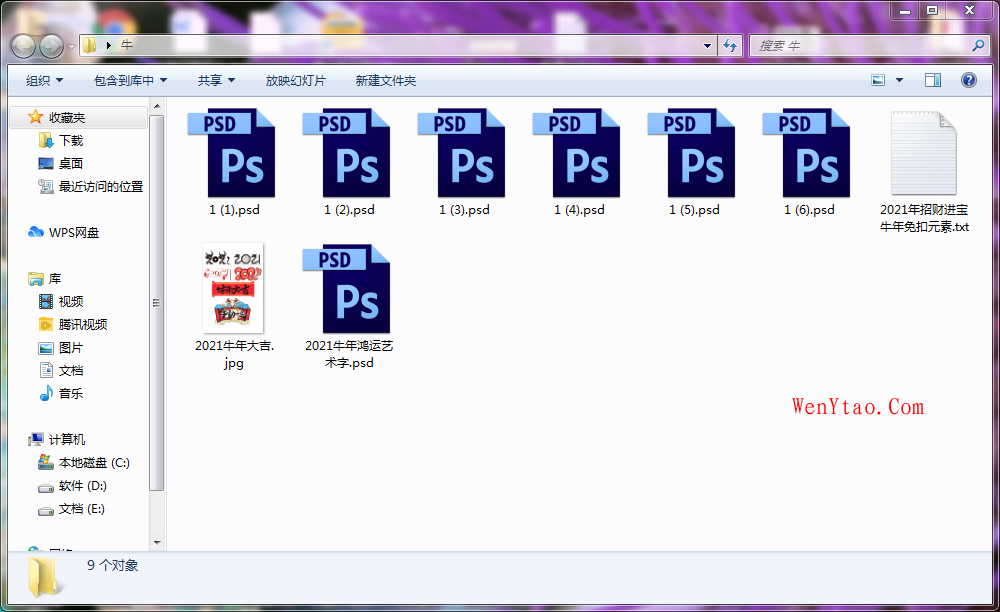Click the 计算机 monitor icon

click(36, 439)
